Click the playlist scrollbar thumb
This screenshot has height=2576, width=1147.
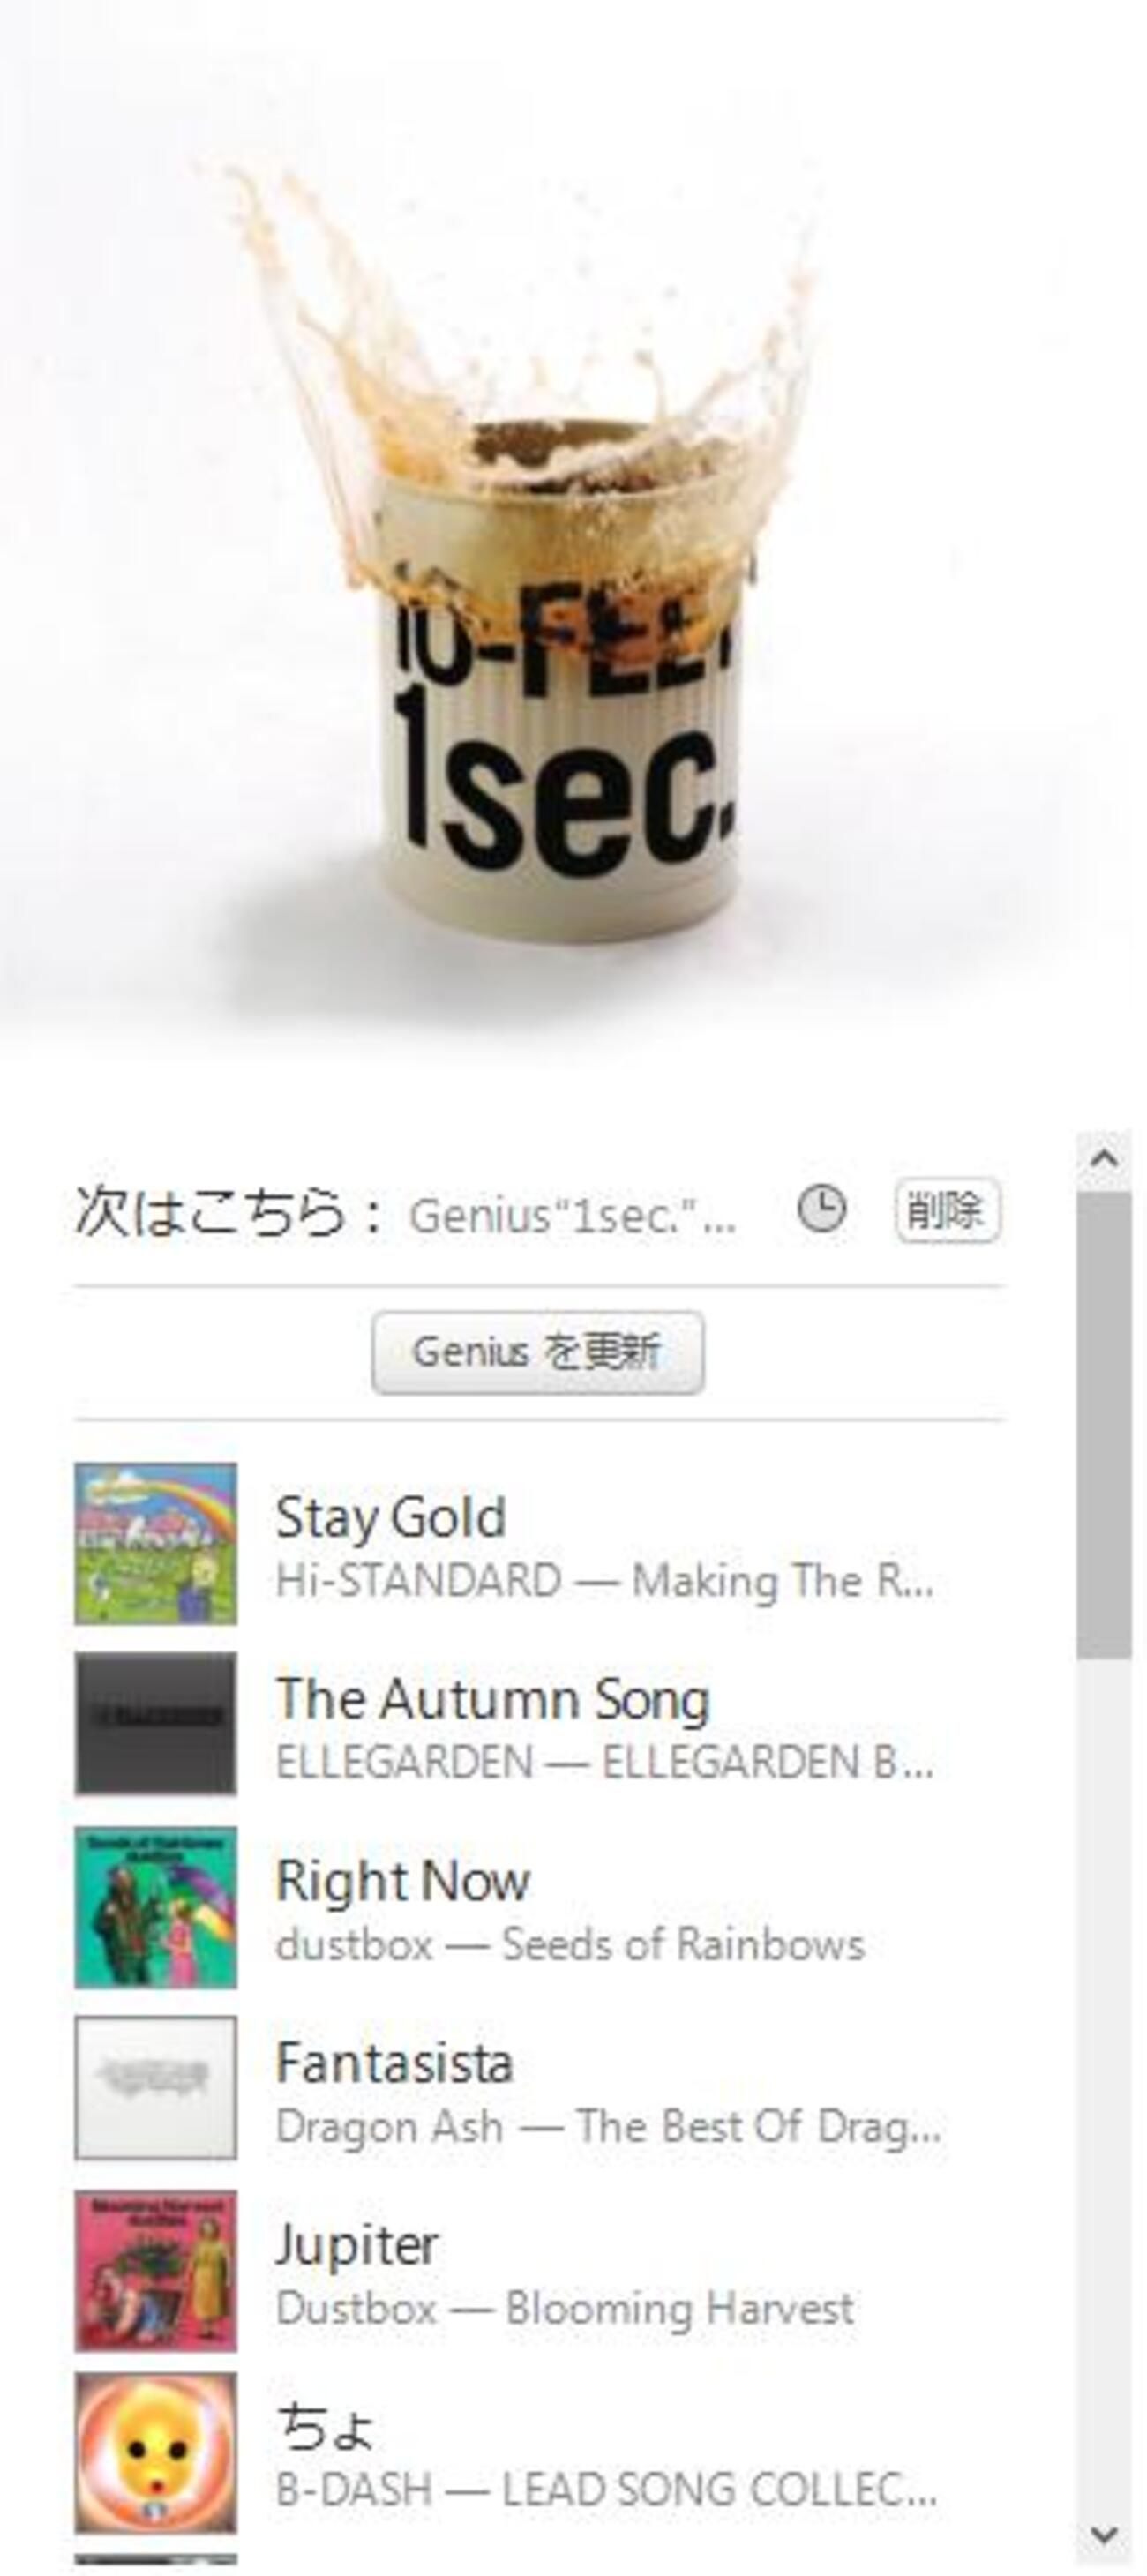click(1104, 1425)
